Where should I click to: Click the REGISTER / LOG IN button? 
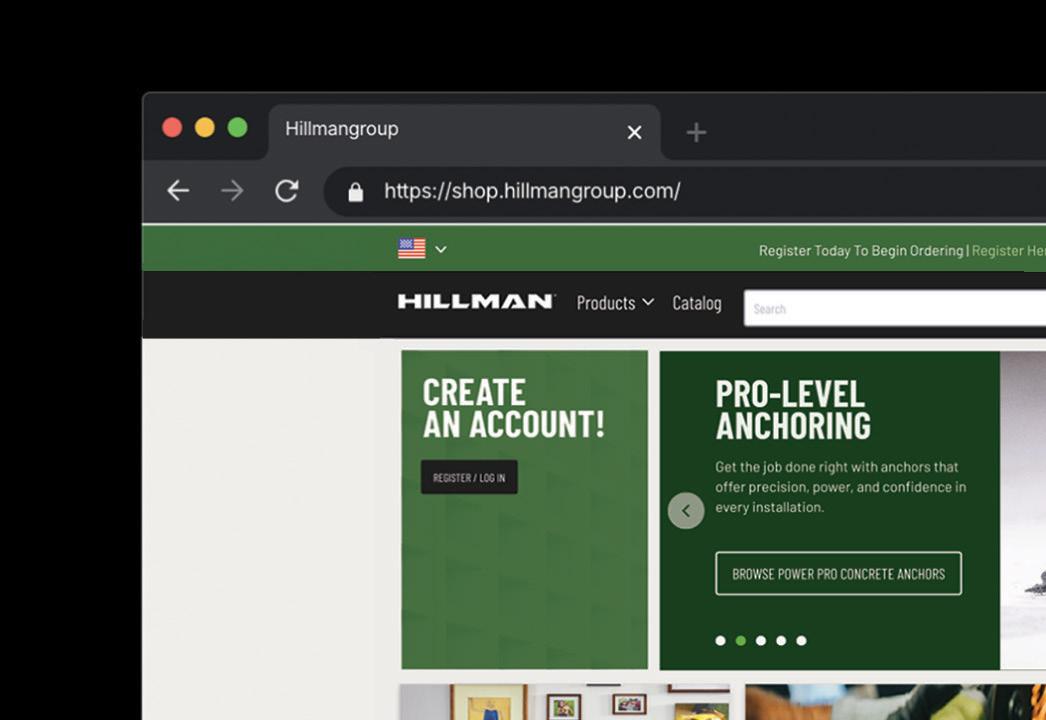(x=469, y=477)
